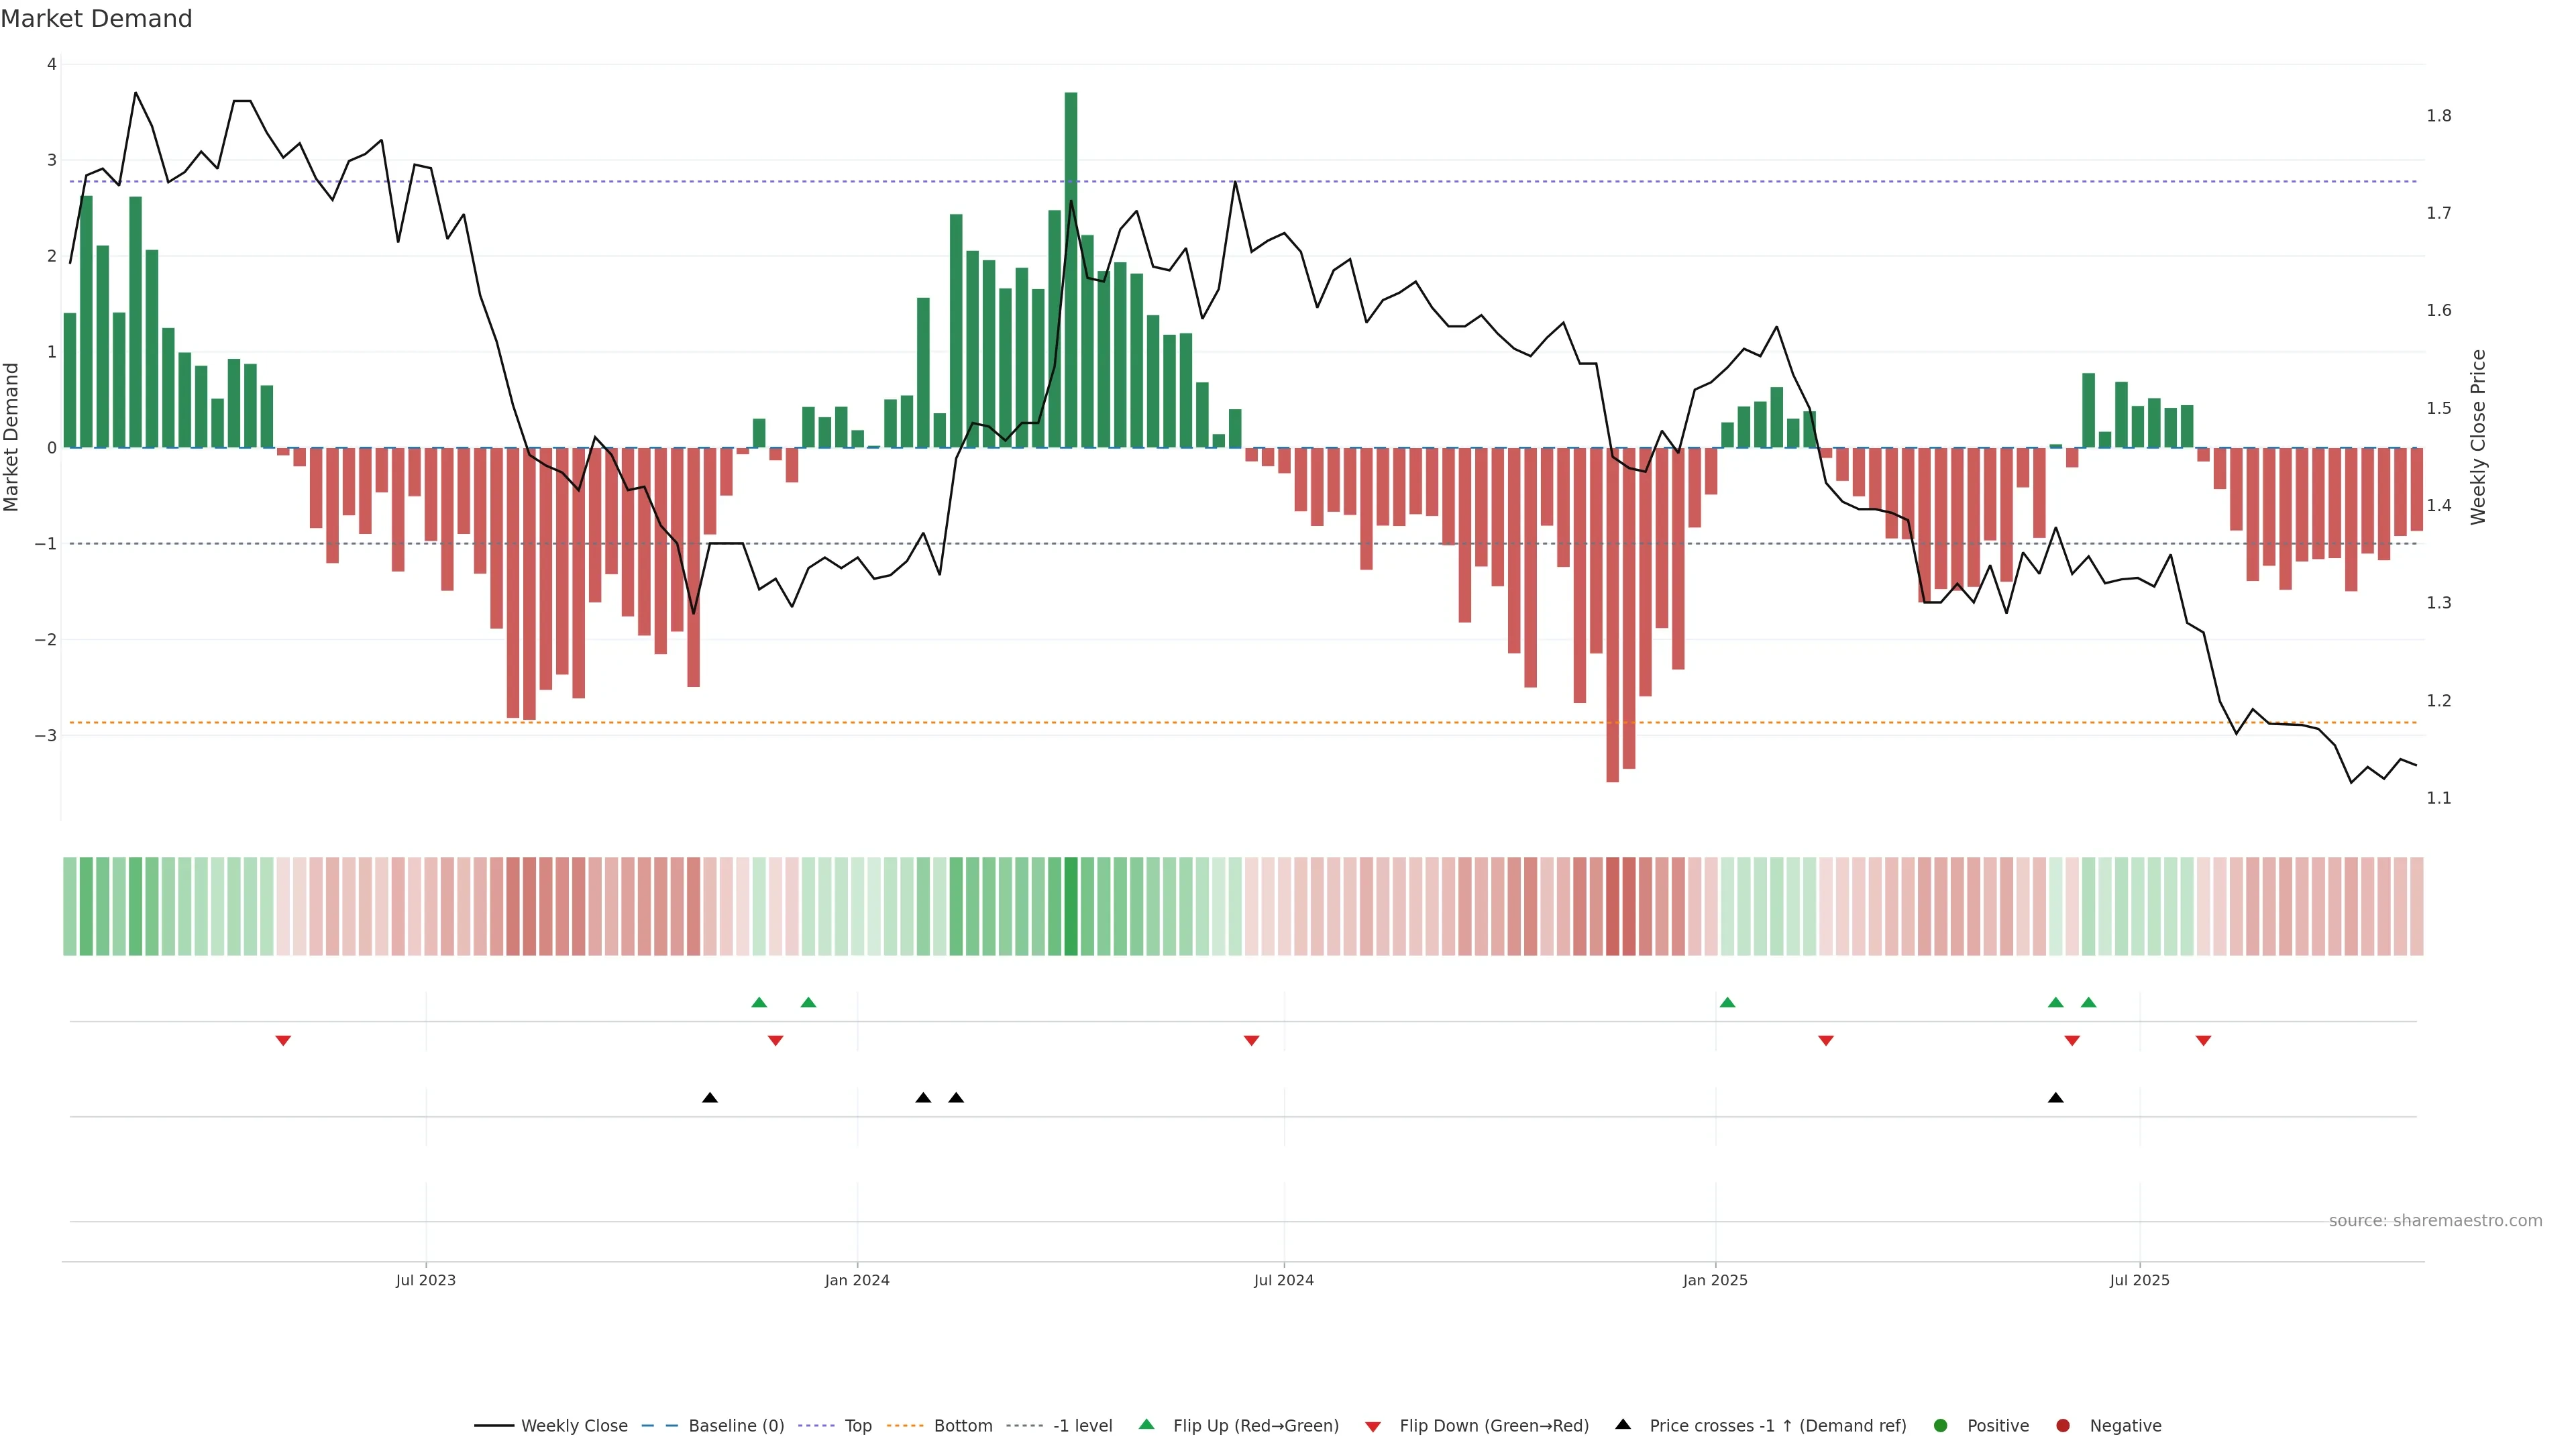
Task: Click the black Price crosses -1 legend triangle
Action: pyautogui.click(x=1623, y=1424)
